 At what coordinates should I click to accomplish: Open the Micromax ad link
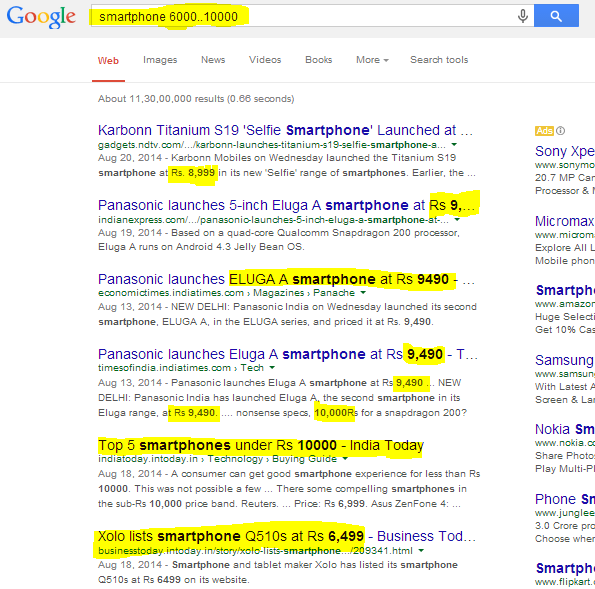pyautogui.click(x=565, y=221)
